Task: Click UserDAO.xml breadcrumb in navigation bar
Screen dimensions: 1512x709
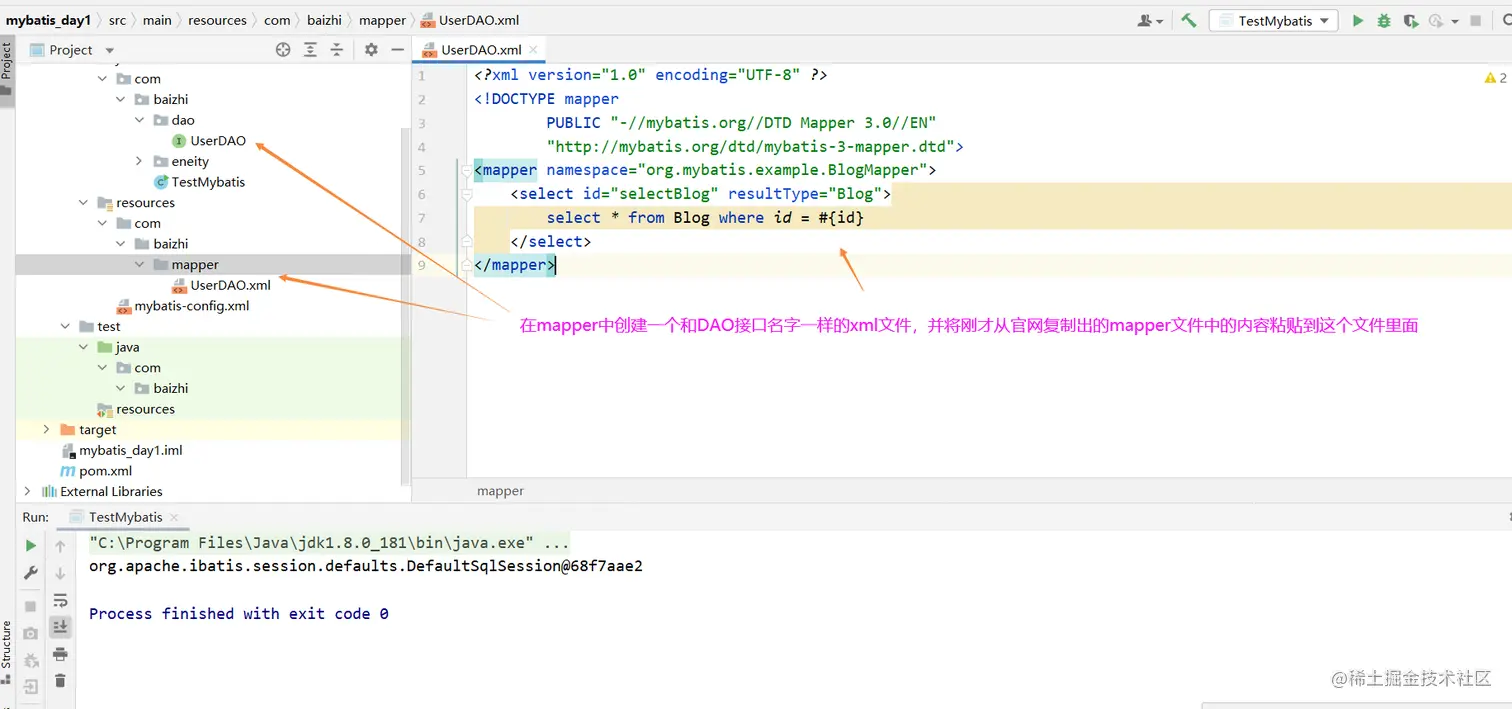Action: pos(470,20)
